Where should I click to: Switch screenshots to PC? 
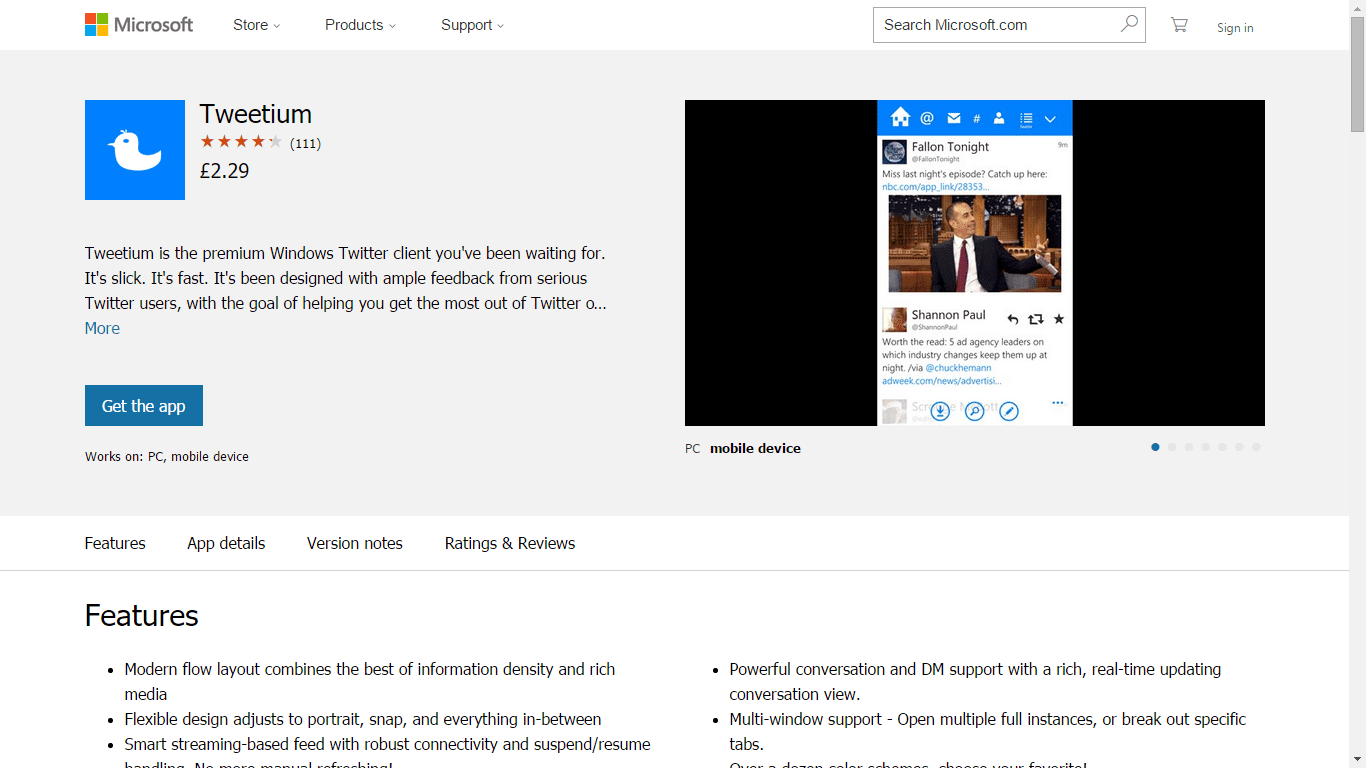click(693, 448)
